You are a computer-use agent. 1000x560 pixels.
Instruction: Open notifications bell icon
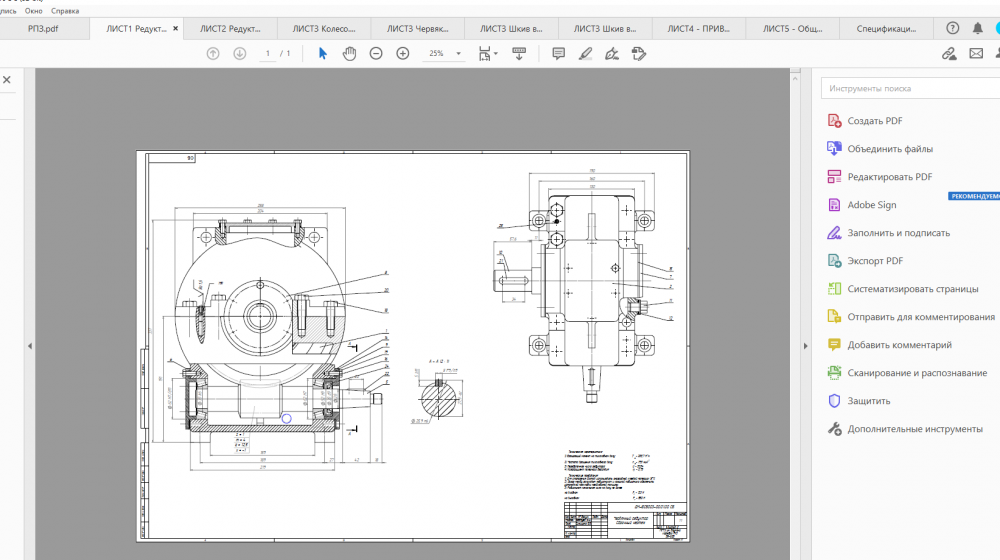click(978, 28)
